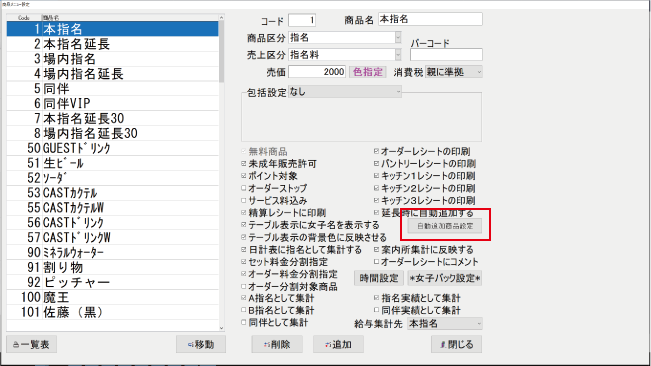Enable オーダーストップ checkbox
This screenshot has height=366, width=651.
(x=244, y=188)
